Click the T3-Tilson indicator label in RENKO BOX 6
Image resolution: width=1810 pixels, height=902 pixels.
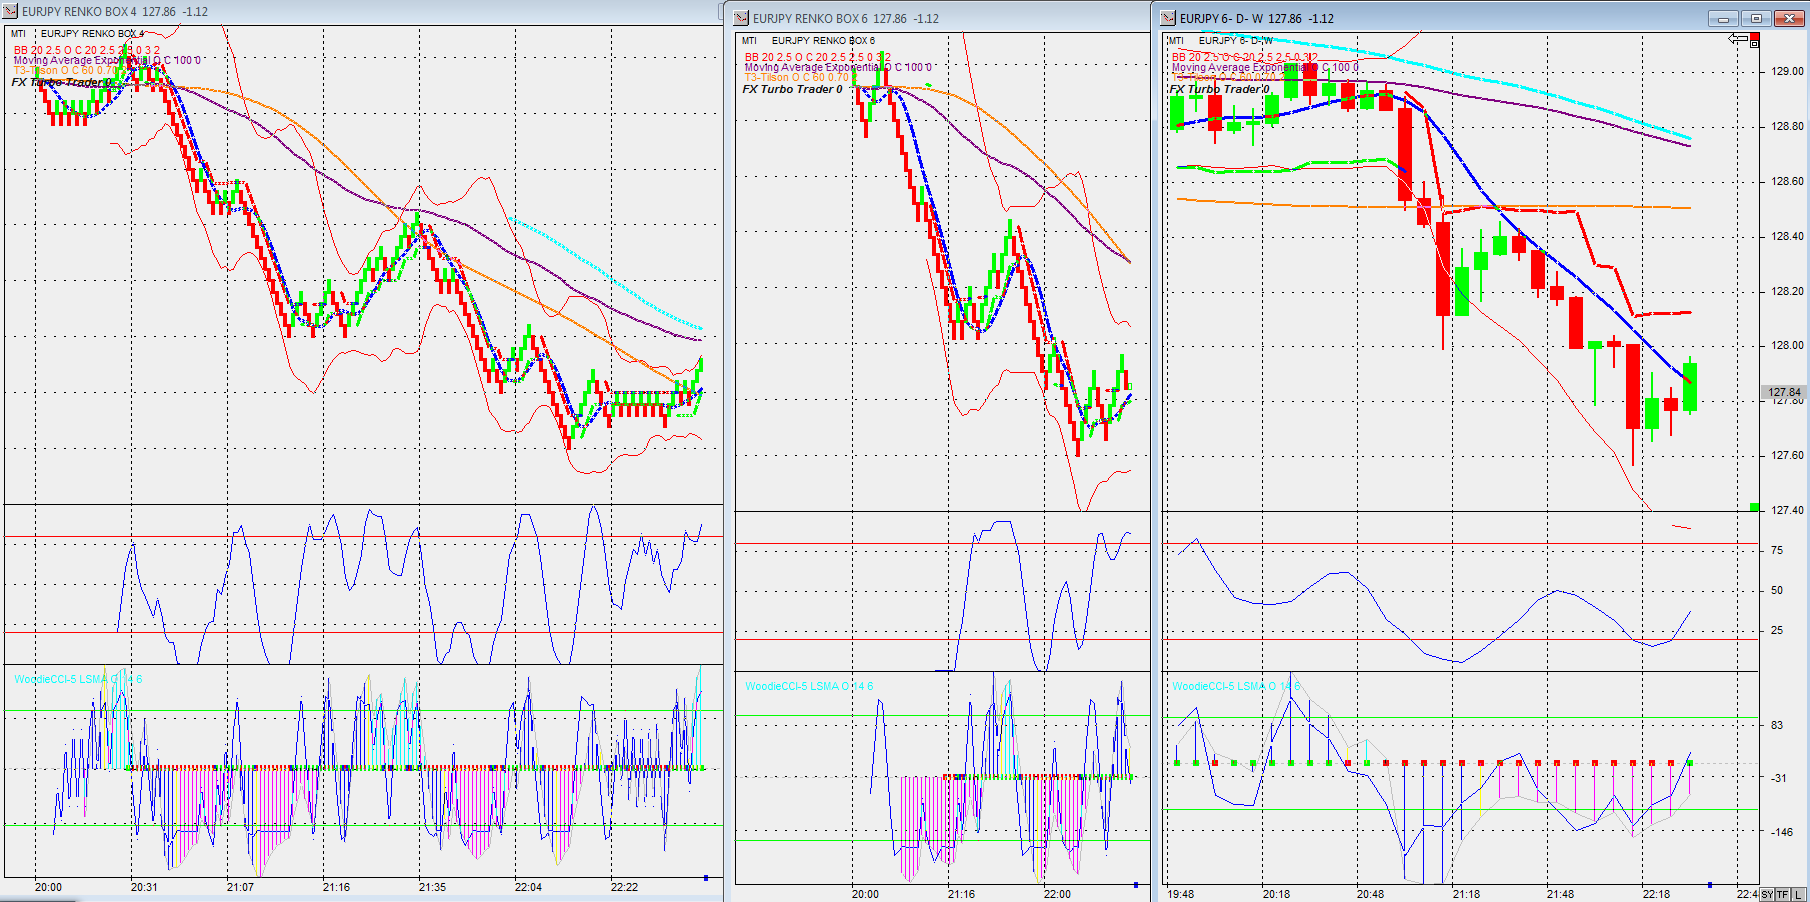(x=800, y=78)
